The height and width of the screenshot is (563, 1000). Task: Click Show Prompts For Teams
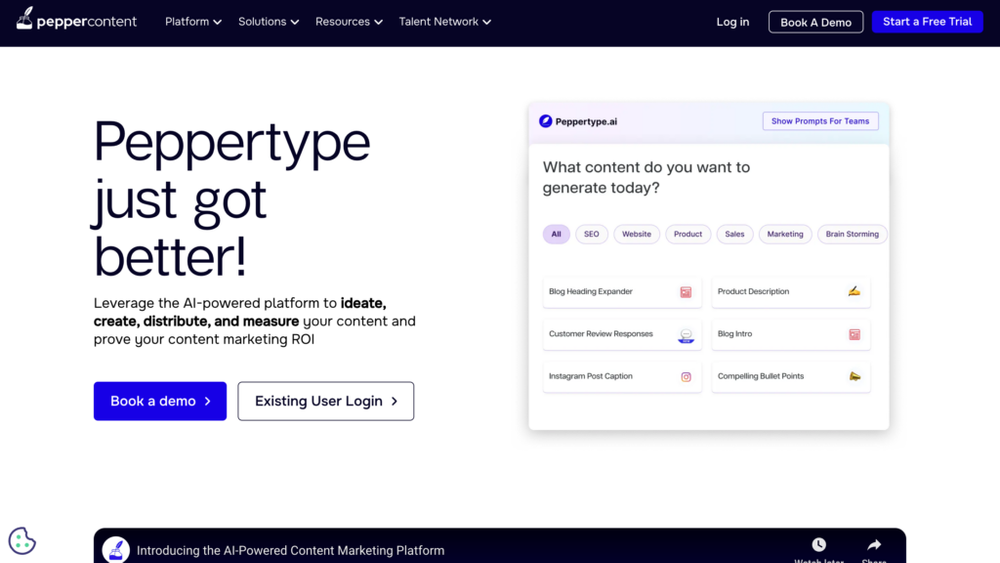click(x=820, y=121)
